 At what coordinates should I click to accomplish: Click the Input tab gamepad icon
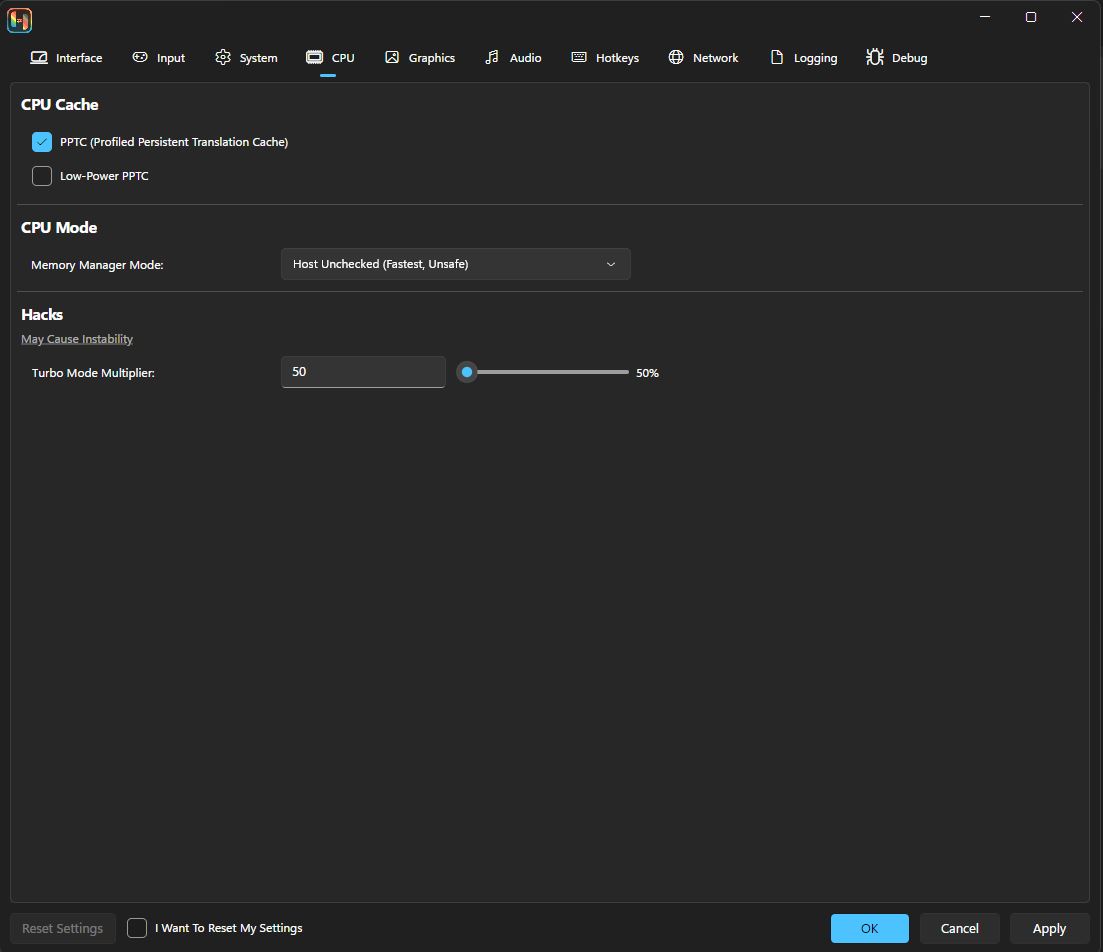140,58
